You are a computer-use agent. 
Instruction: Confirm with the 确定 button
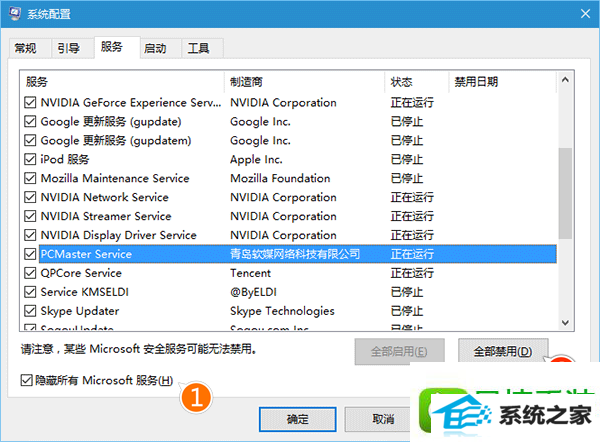[x=298, y=419]
